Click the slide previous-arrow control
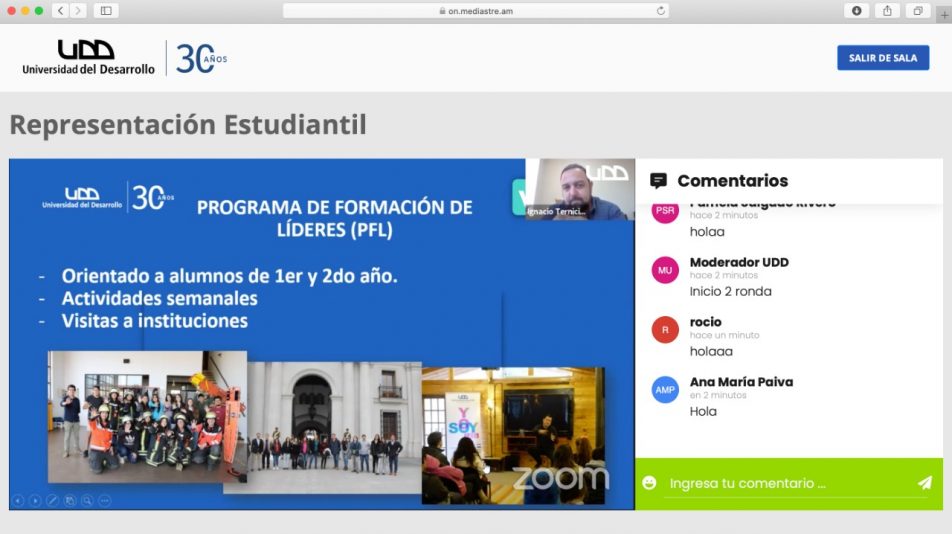The width and height of the screenshot is (952, 534). point(18,501)
